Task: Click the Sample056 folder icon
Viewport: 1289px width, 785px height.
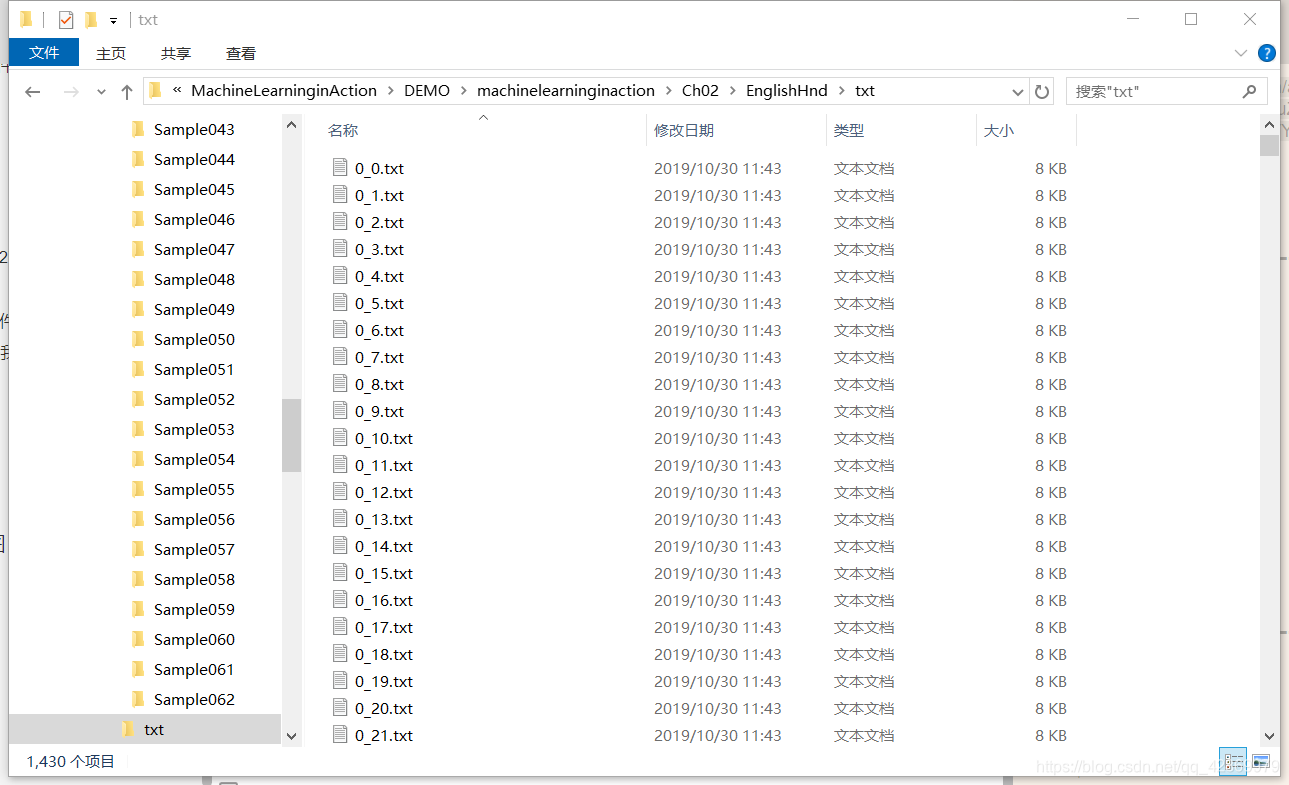Action: tap(138, 519)
